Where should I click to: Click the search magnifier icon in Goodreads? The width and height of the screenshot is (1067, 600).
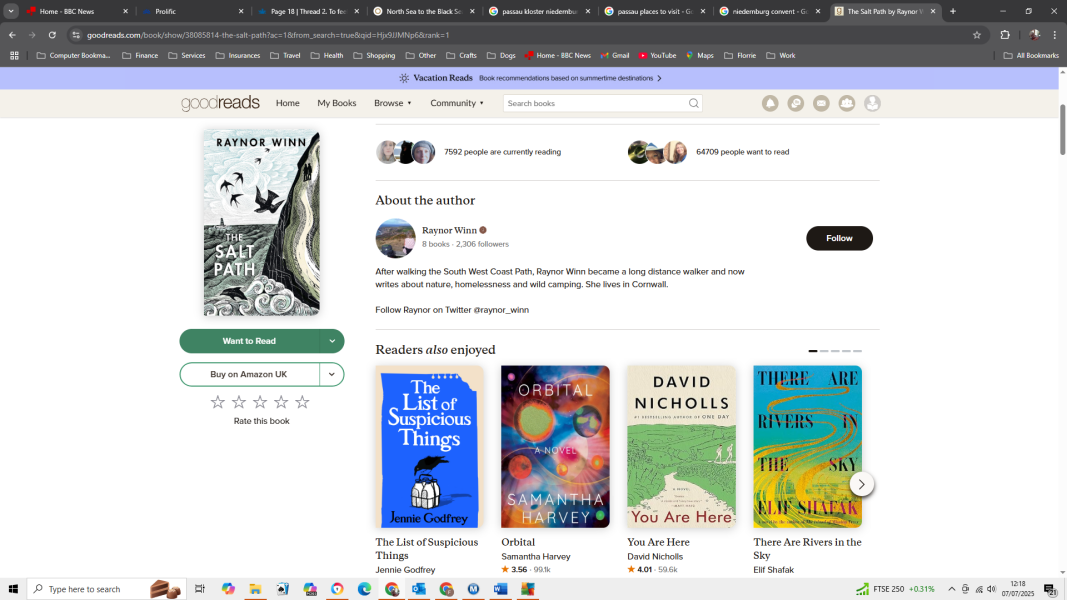tap(693, 103)
